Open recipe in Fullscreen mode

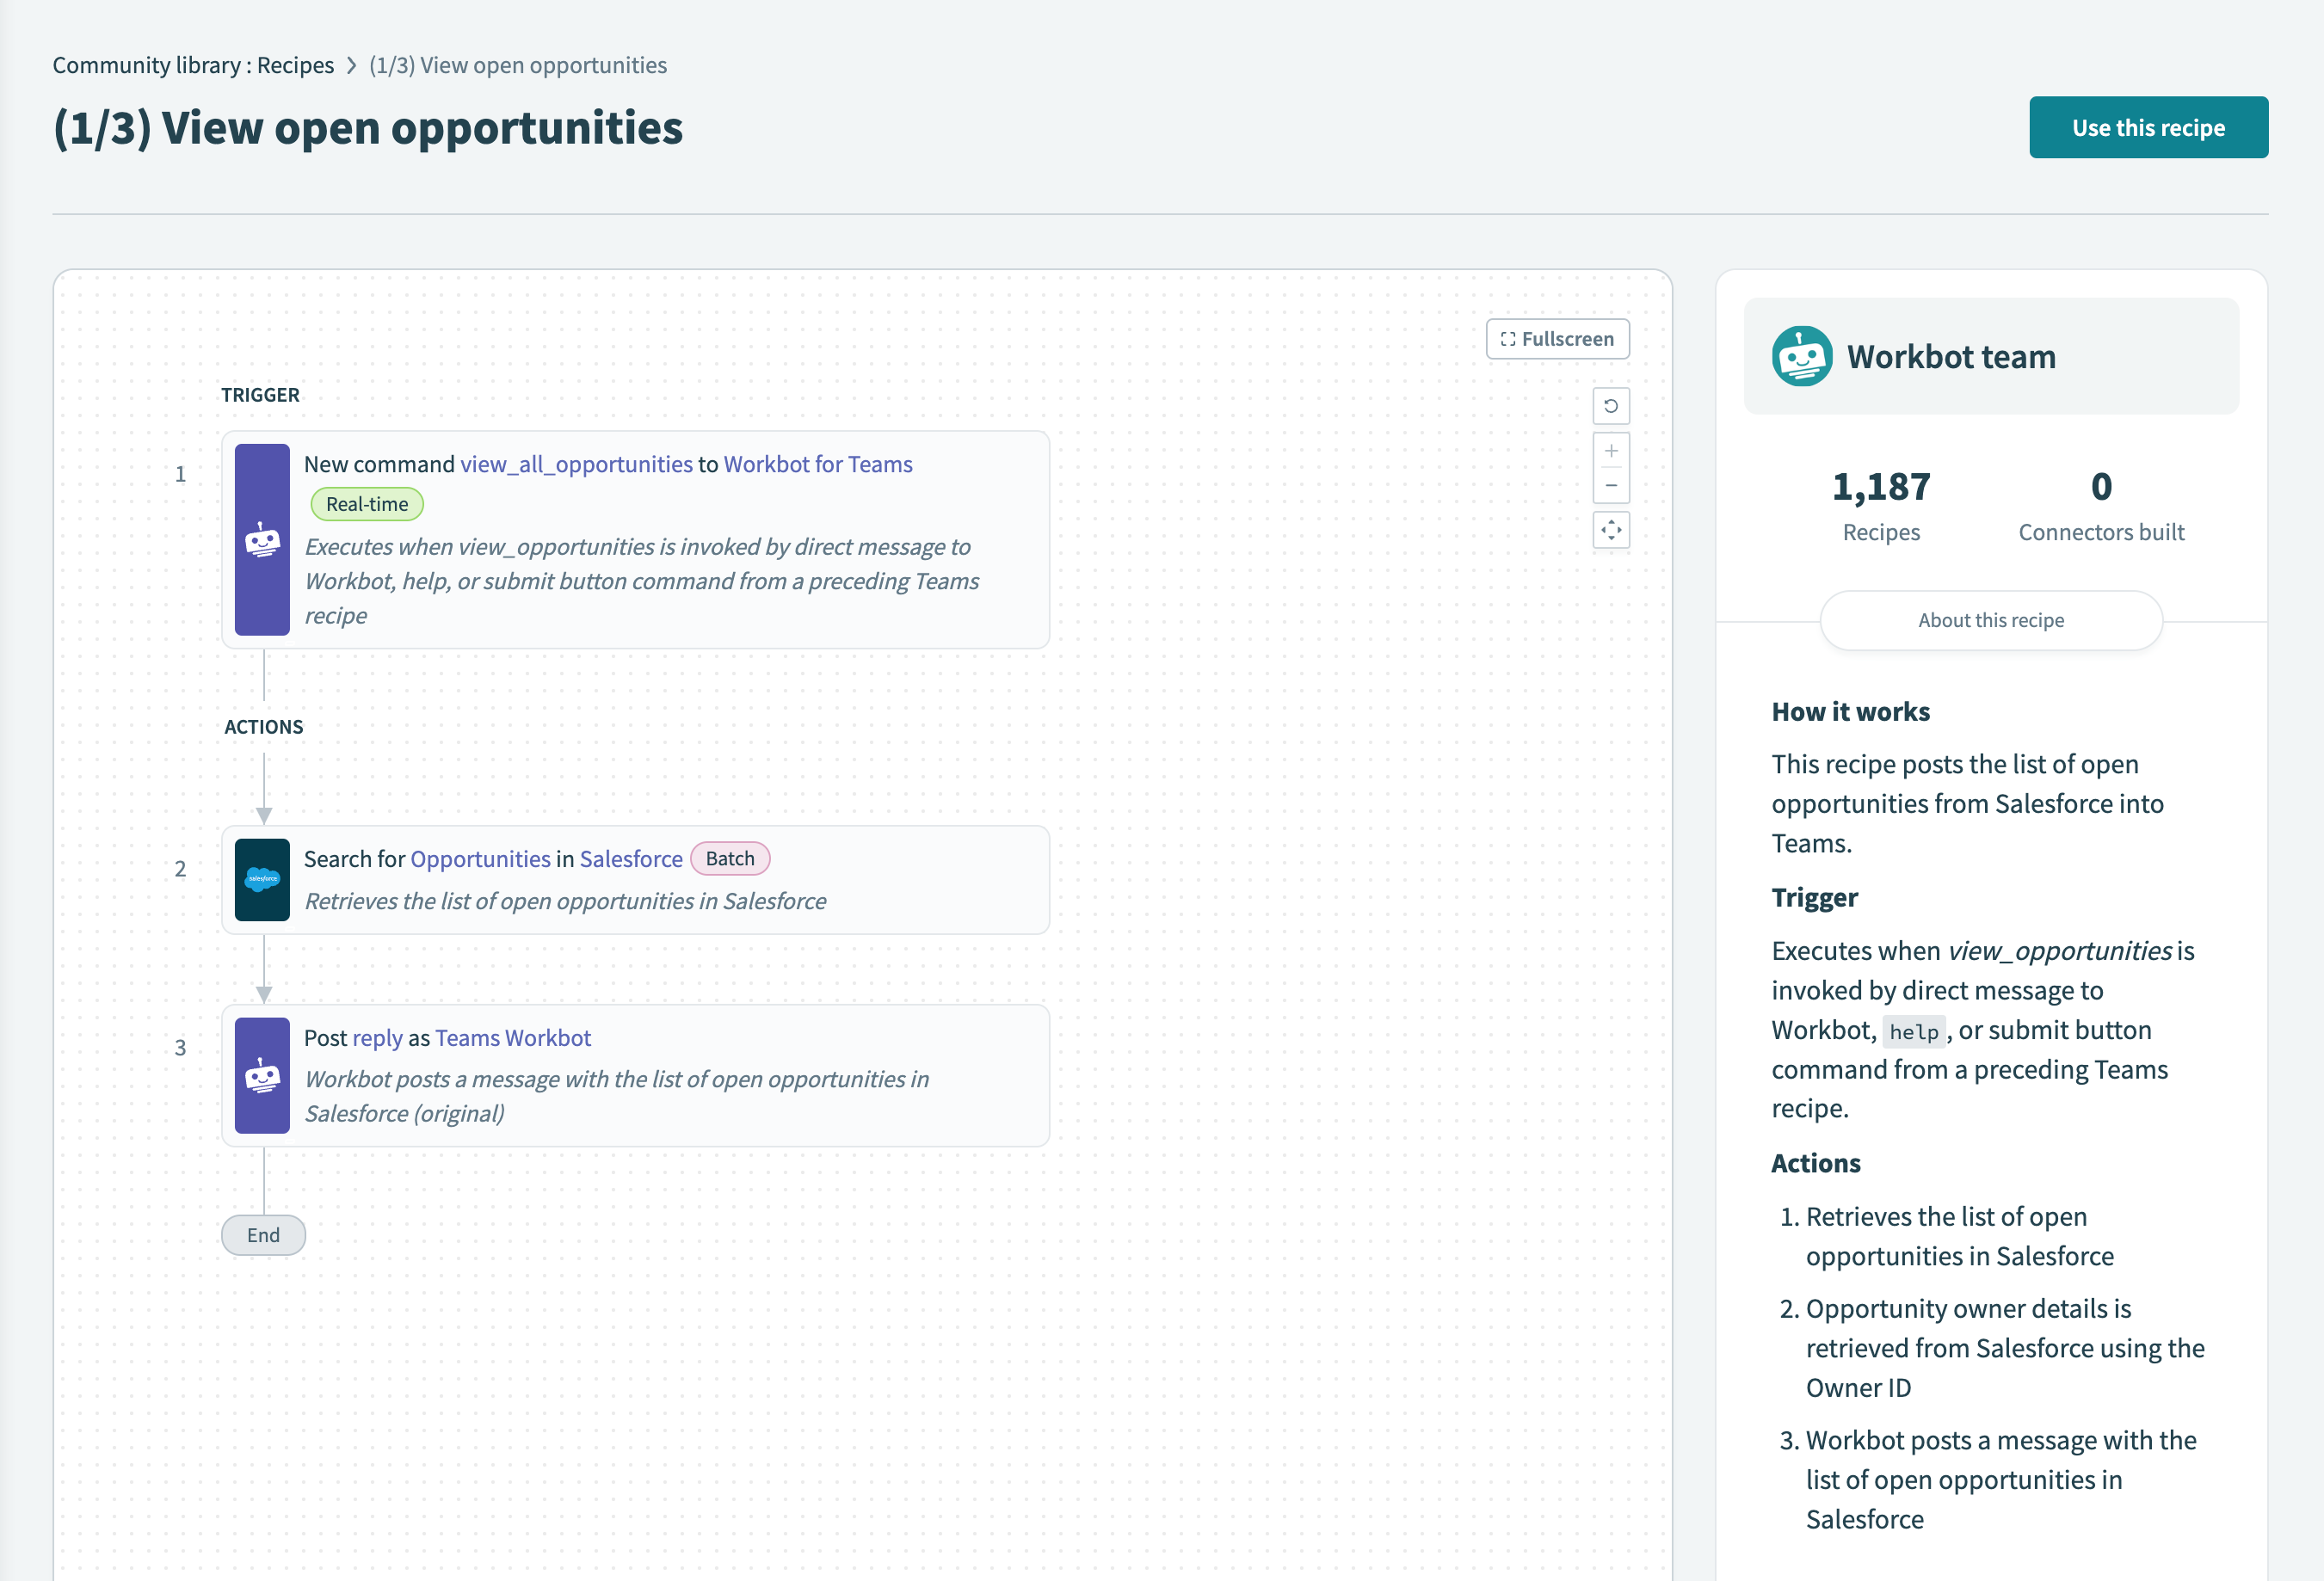click(x=1557, y=339)
